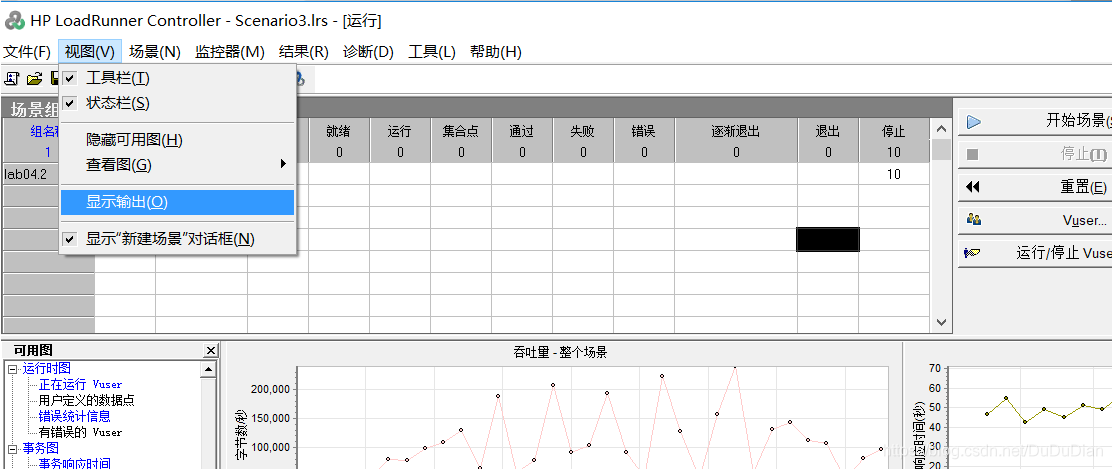Click the New Scenario toolbar icon
Viewport: 1112px width, 469px height.
pos(11,79)
